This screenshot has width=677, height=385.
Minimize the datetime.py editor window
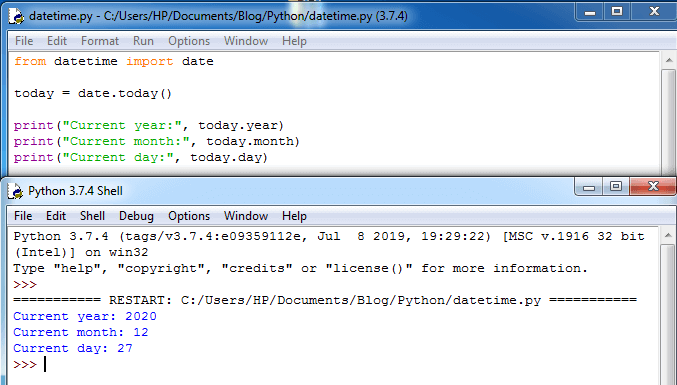(x=590, y=12)
